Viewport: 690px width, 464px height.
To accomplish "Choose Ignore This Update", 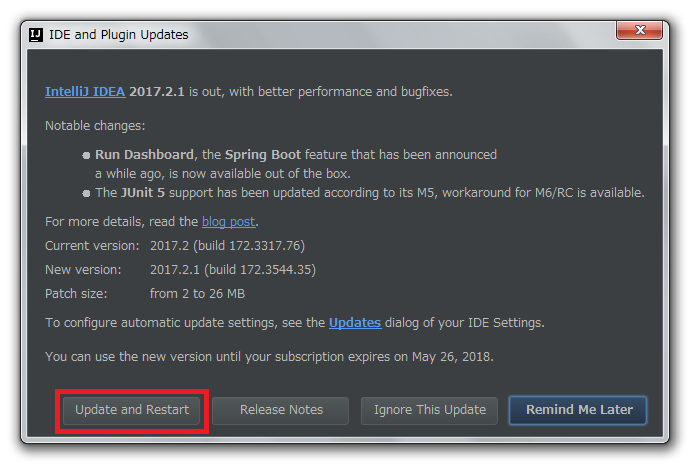I will (429, 410).
